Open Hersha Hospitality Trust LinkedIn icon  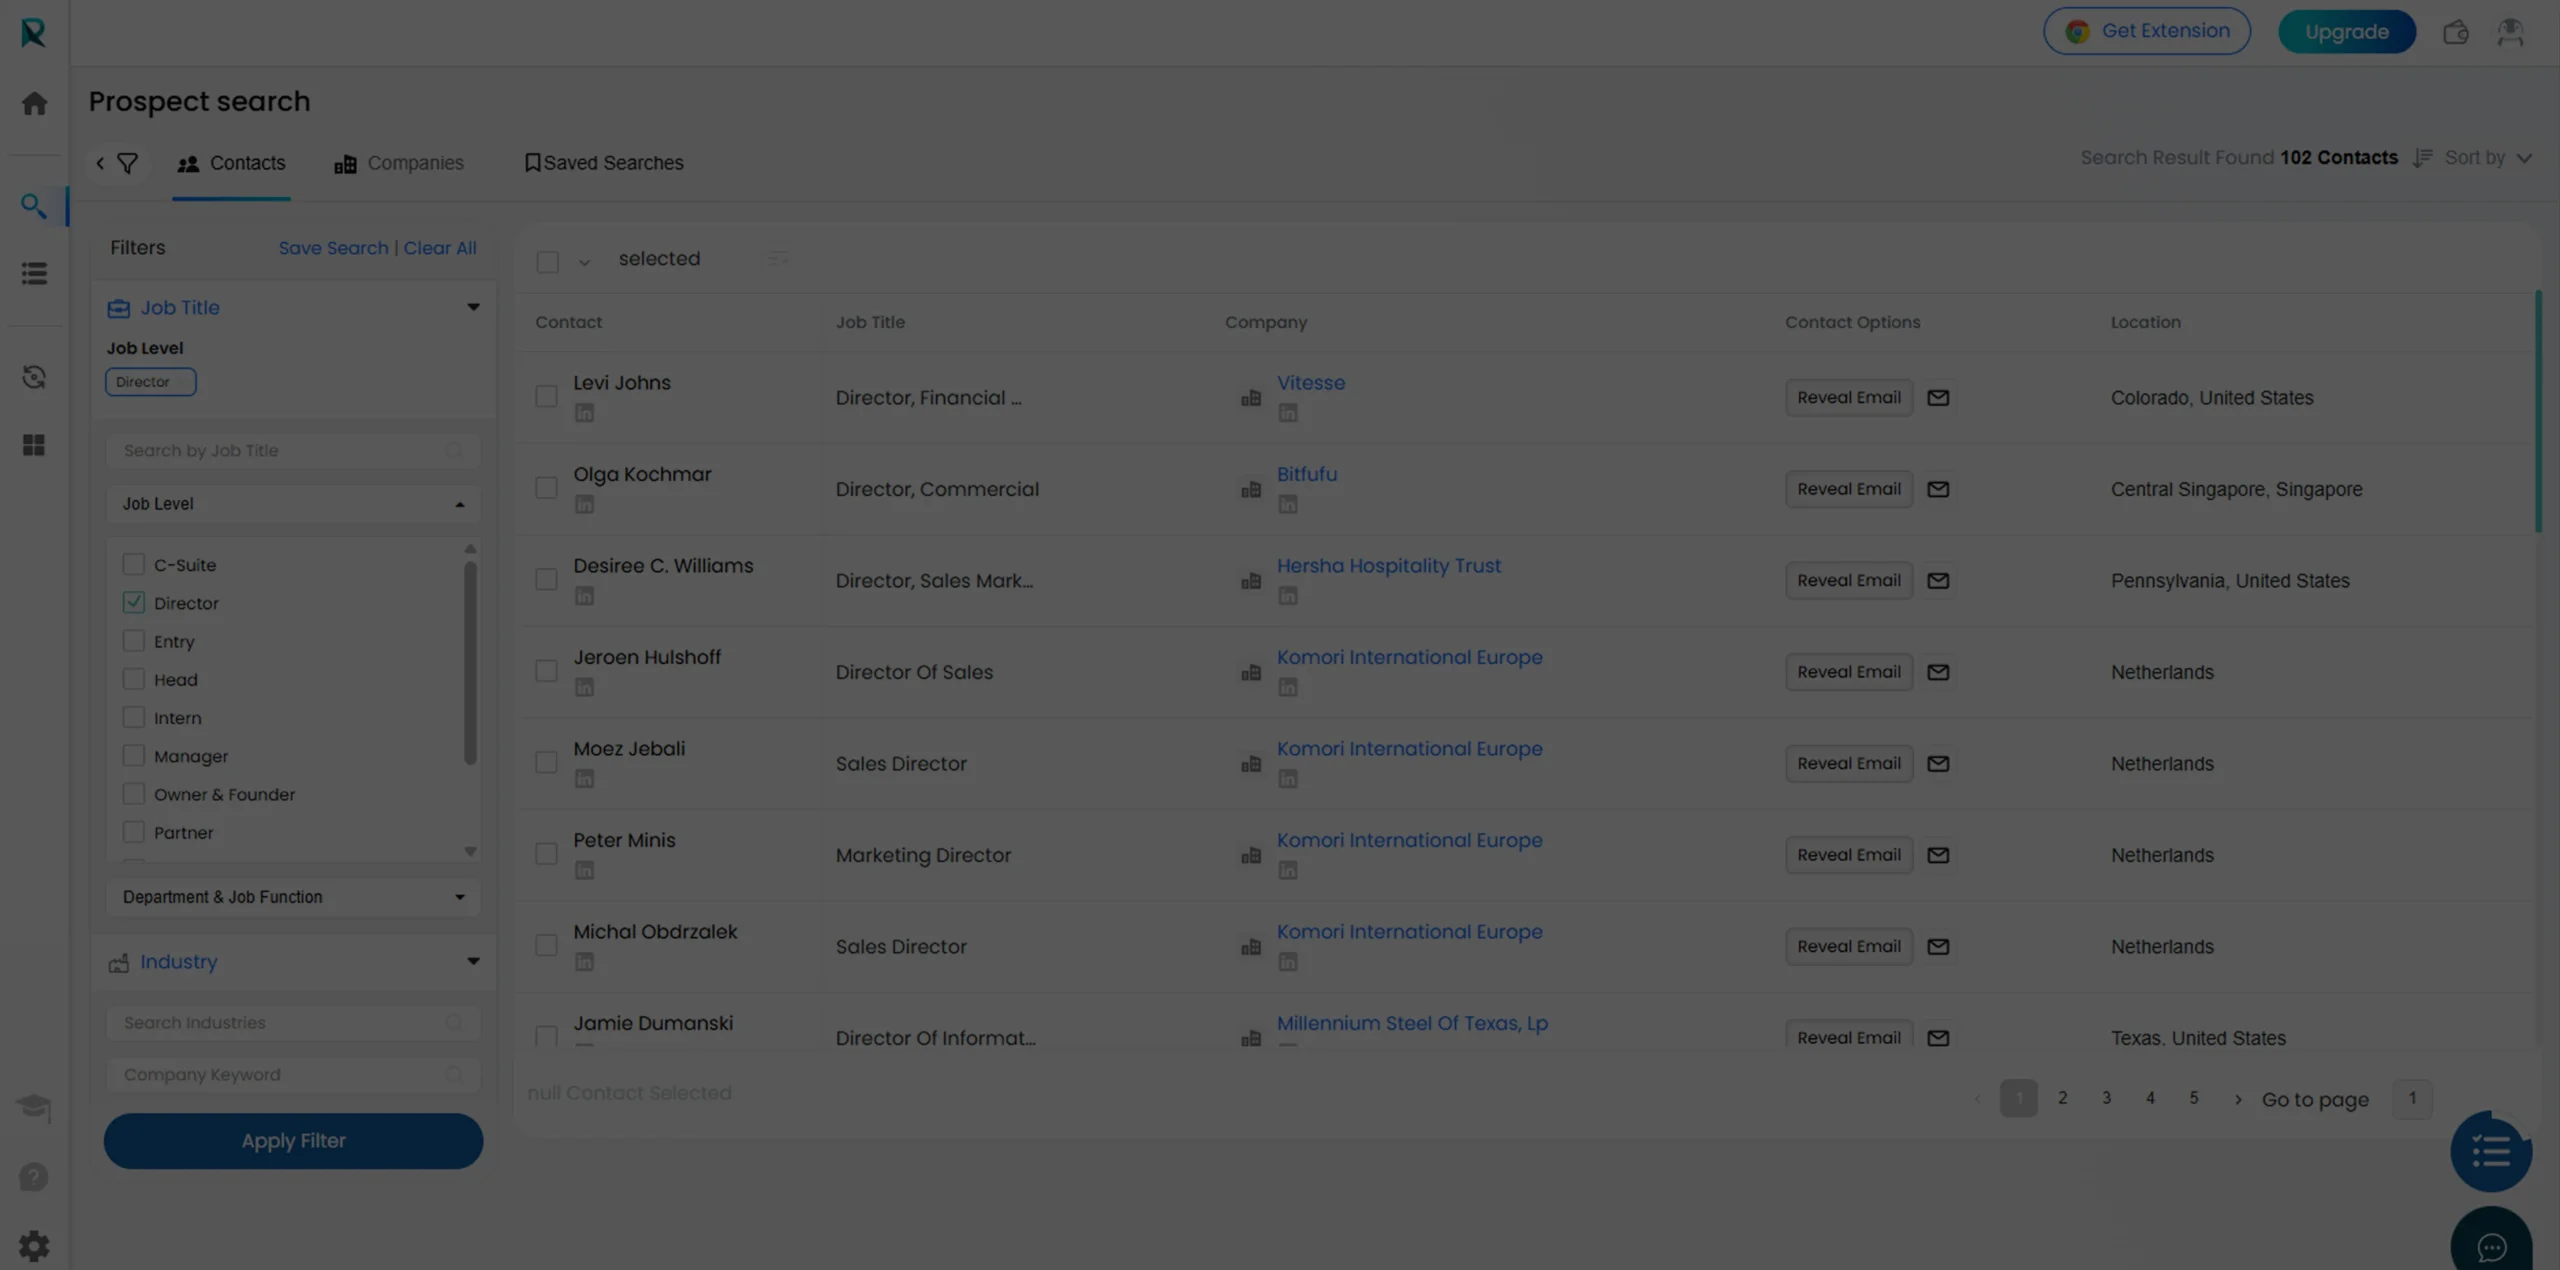[x=1288, y=596]
